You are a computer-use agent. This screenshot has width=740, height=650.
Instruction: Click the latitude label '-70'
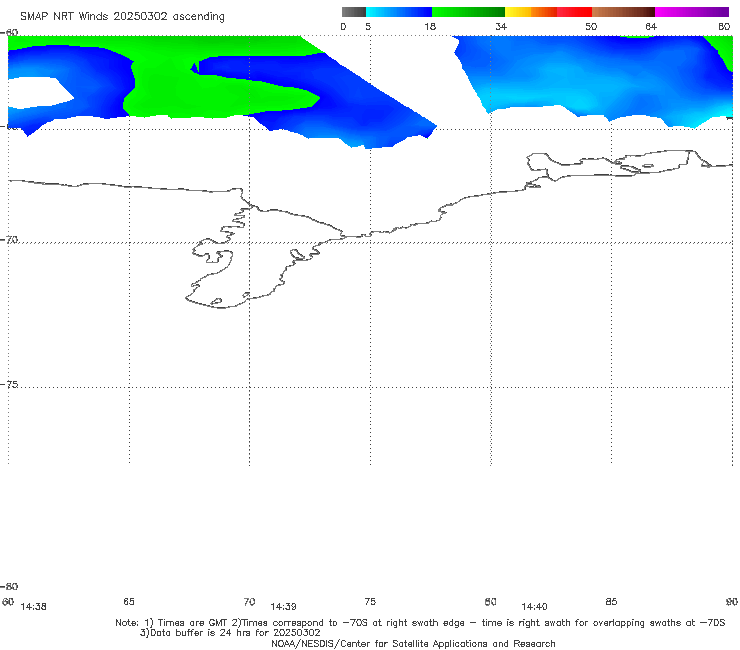click(x=9, y=240)
